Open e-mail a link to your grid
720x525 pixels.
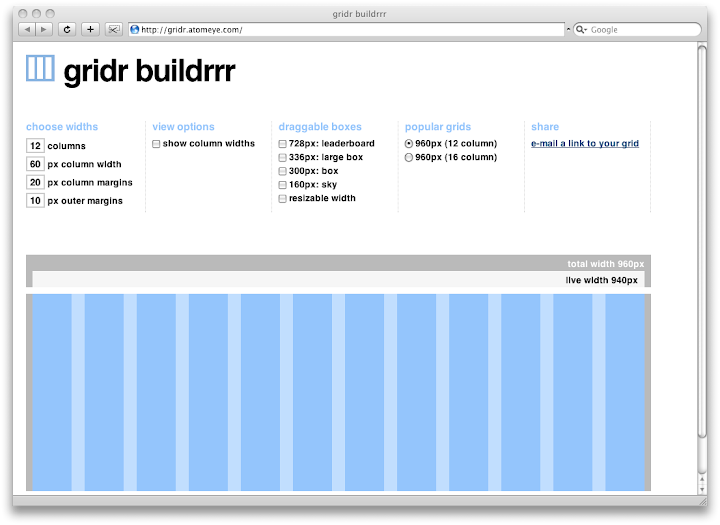click(585, 143)
